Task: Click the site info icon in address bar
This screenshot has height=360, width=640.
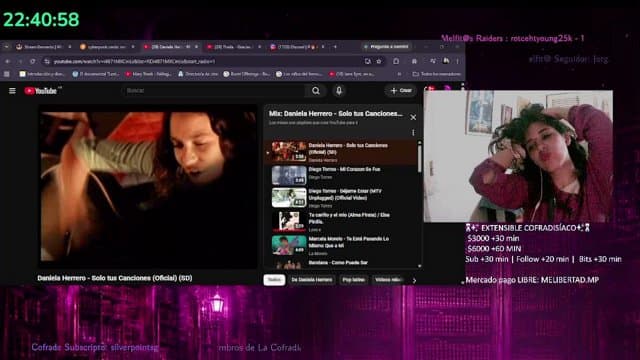Action: click(47, 61)
